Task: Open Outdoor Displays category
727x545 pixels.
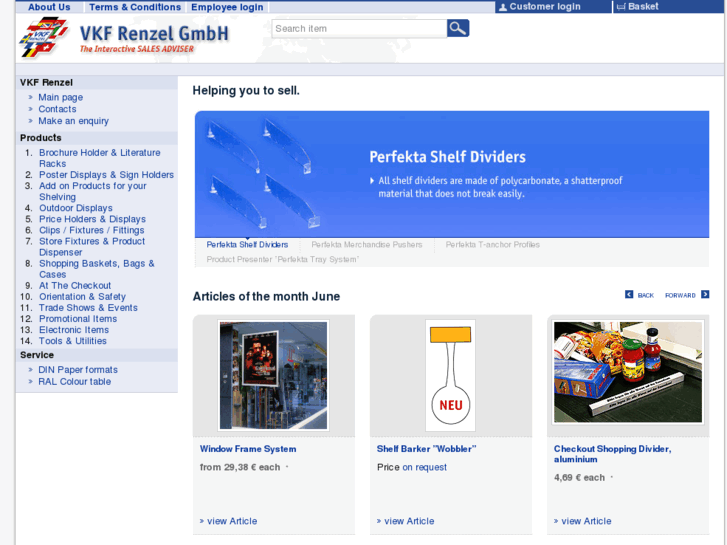Action: point(76,208)
